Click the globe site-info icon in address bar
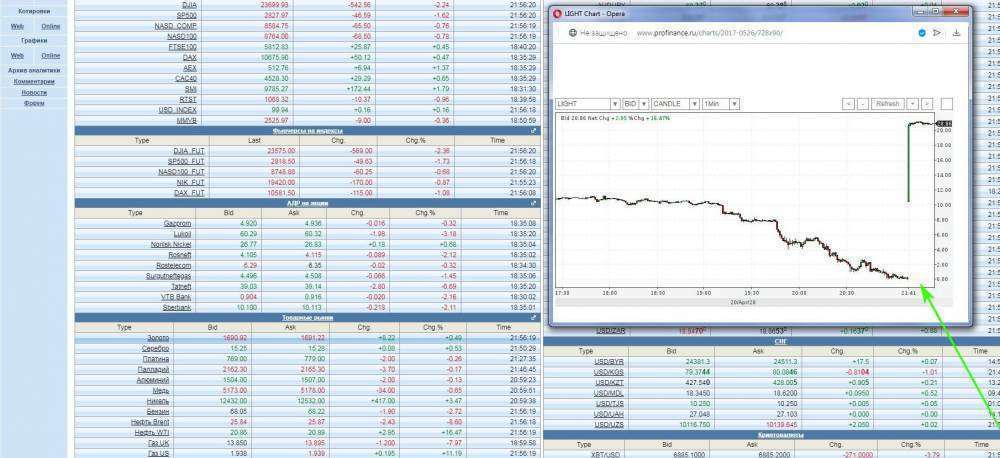The width and height of the screenshot is (1000, 458). 573,33
